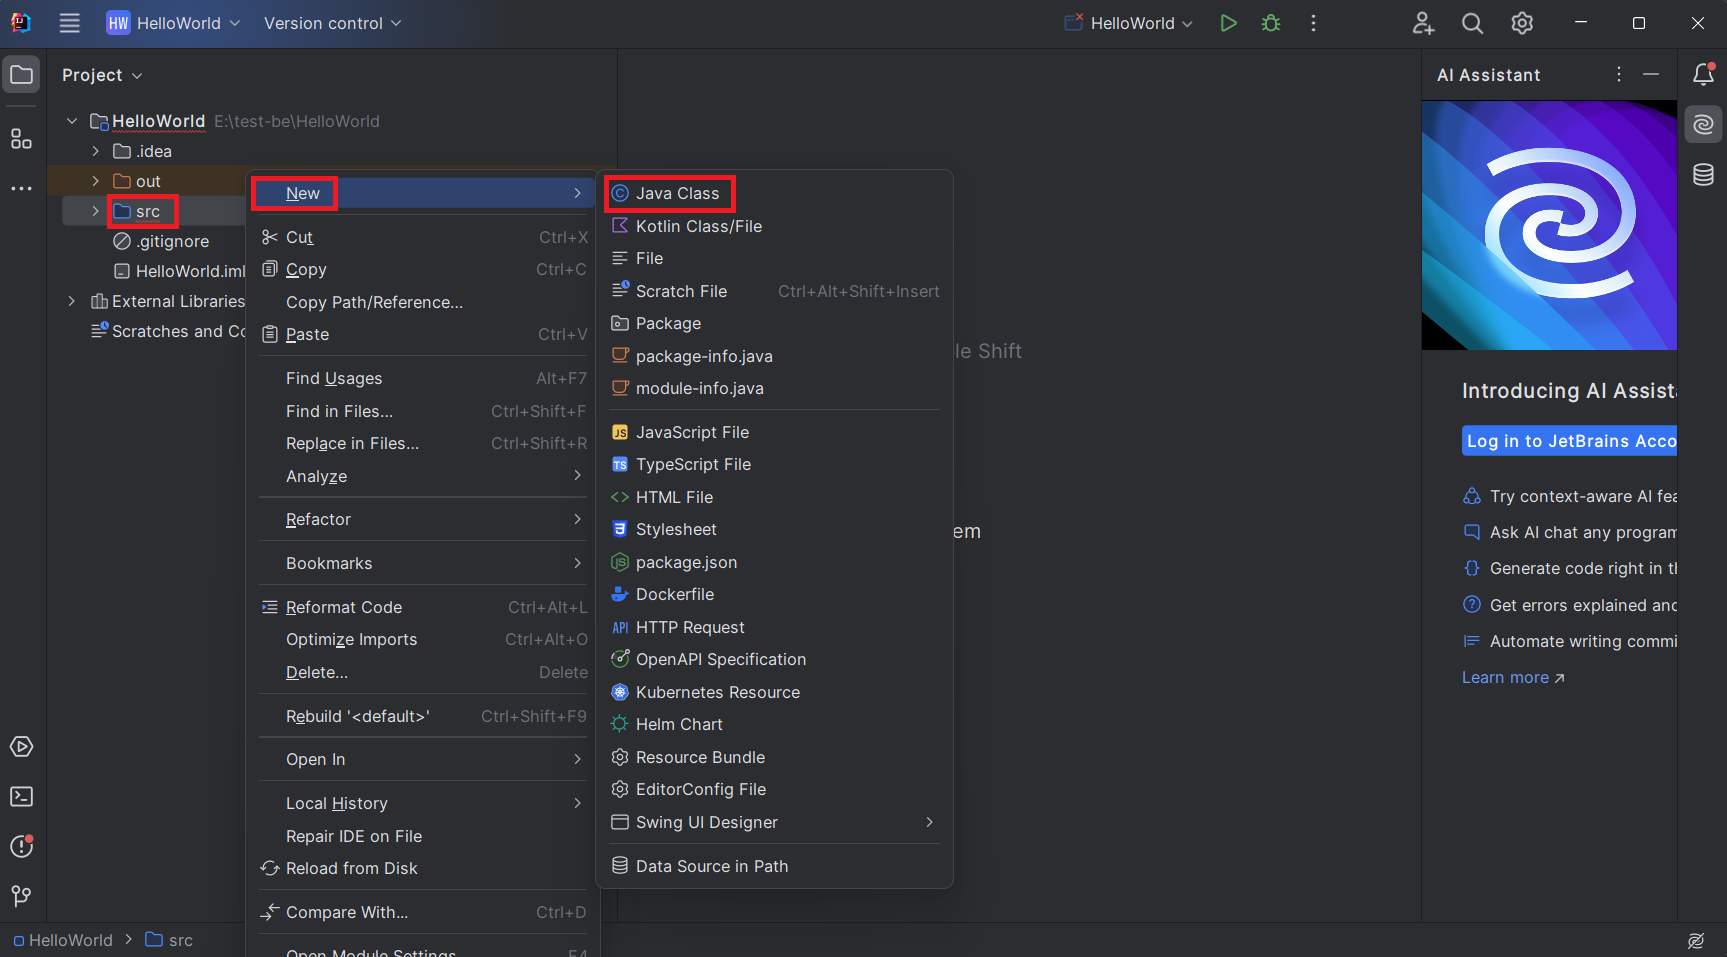Viewport: 1727px width, 957px height.
Task: Run the HelloWorld configuration
Action: coord(1228,23)
